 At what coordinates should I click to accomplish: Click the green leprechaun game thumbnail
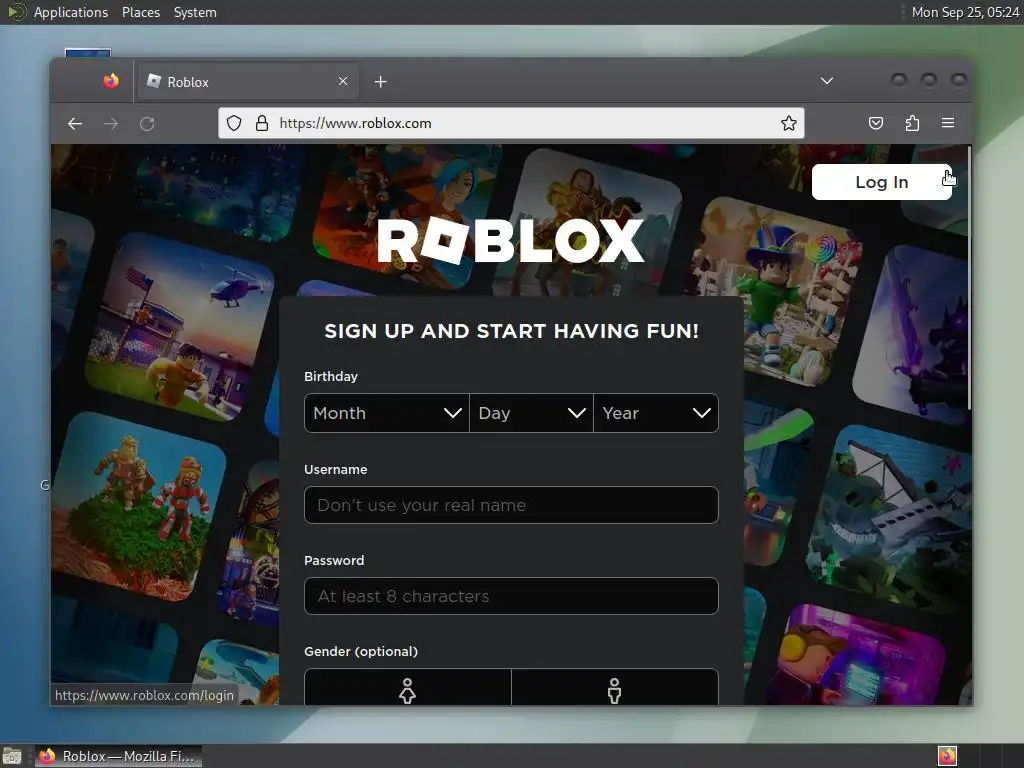tap(775, 294)
